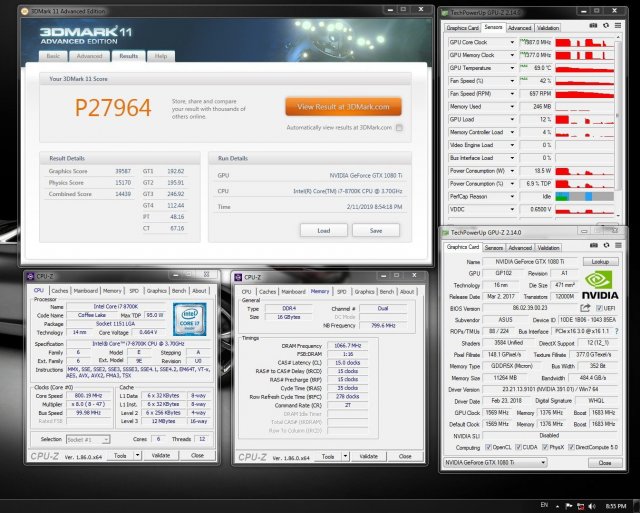Toggle the CUDA checkbox in GPU-Z
This screenshot has height=513, width=640.
(x=518, y=447)
